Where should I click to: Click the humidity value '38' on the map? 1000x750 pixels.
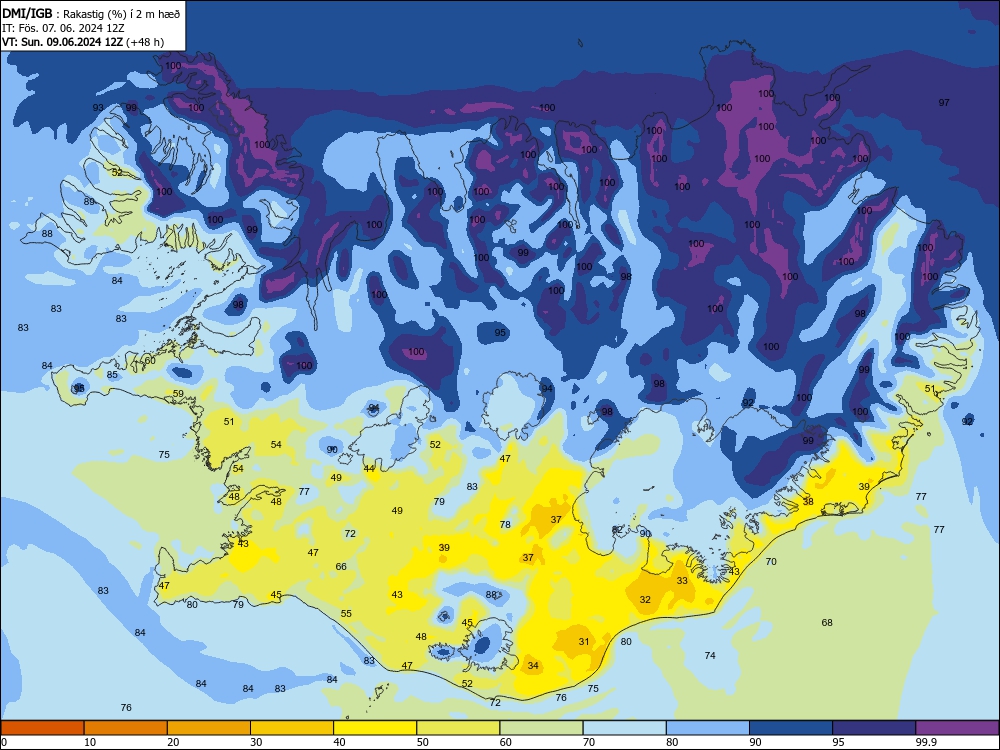808,501
